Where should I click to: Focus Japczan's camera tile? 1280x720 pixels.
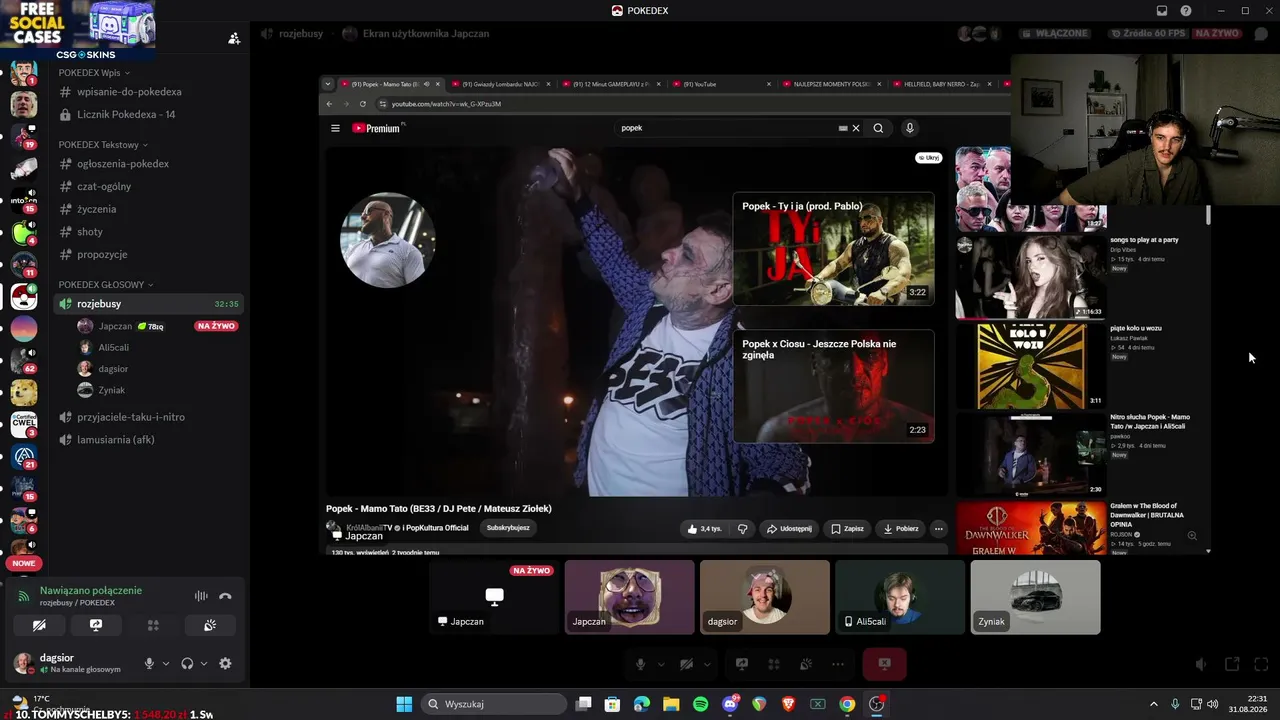(x=629, y=597)
